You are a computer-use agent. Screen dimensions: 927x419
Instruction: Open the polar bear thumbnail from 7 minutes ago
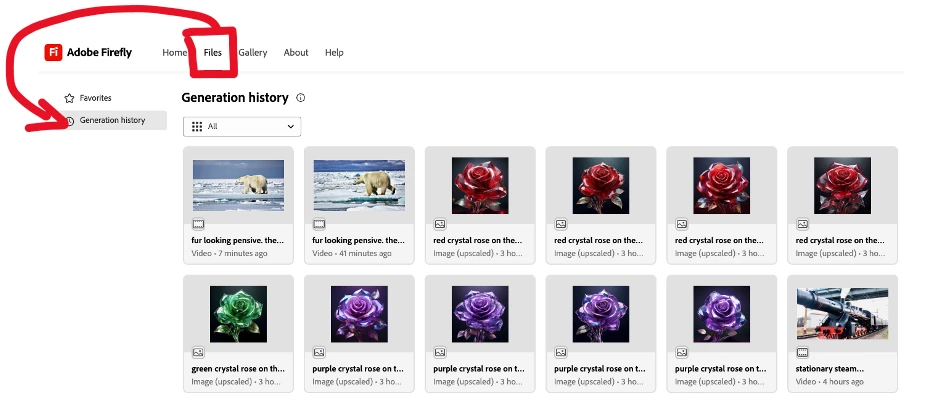point(238,185)
